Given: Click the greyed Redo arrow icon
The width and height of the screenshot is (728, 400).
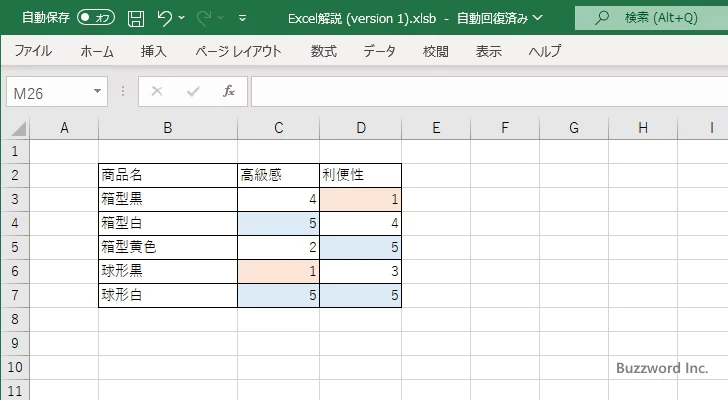Looking at the screenshot, I should tap(204, 18).
